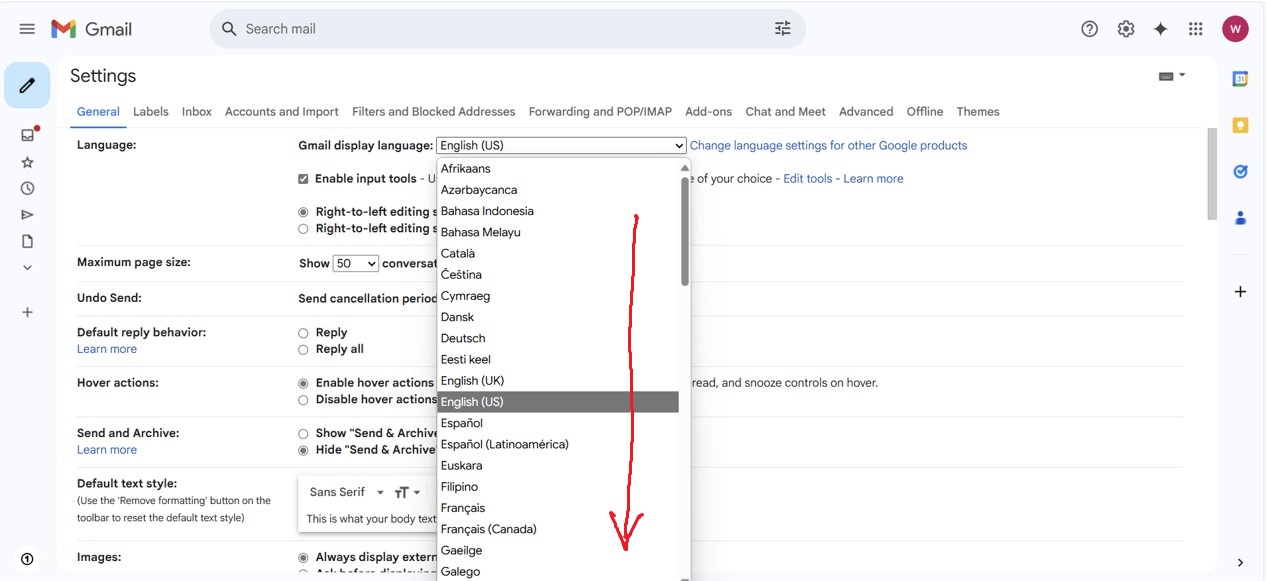Screen dimensions: 1266x581
Task: Click Learn more beside Edit tools
Action: coord(873,179)
